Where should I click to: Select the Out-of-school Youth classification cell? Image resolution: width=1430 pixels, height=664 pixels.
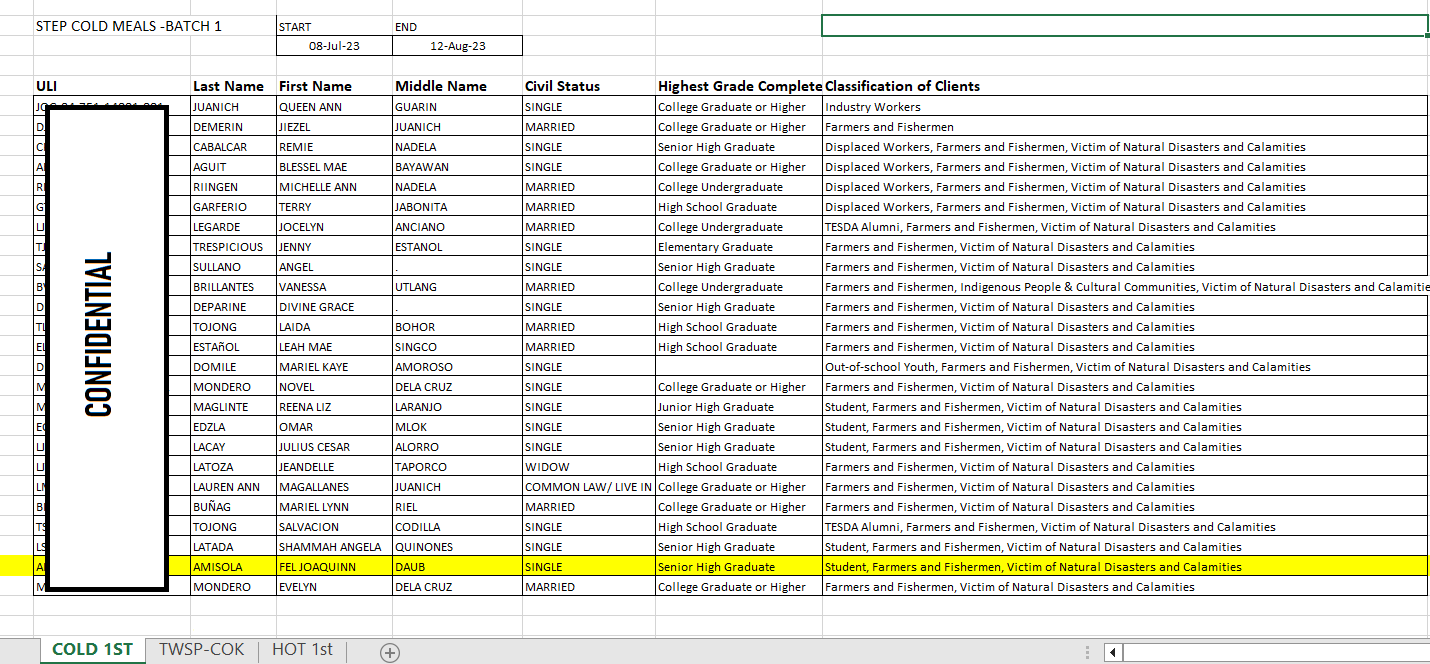(x=1125, y=367)
